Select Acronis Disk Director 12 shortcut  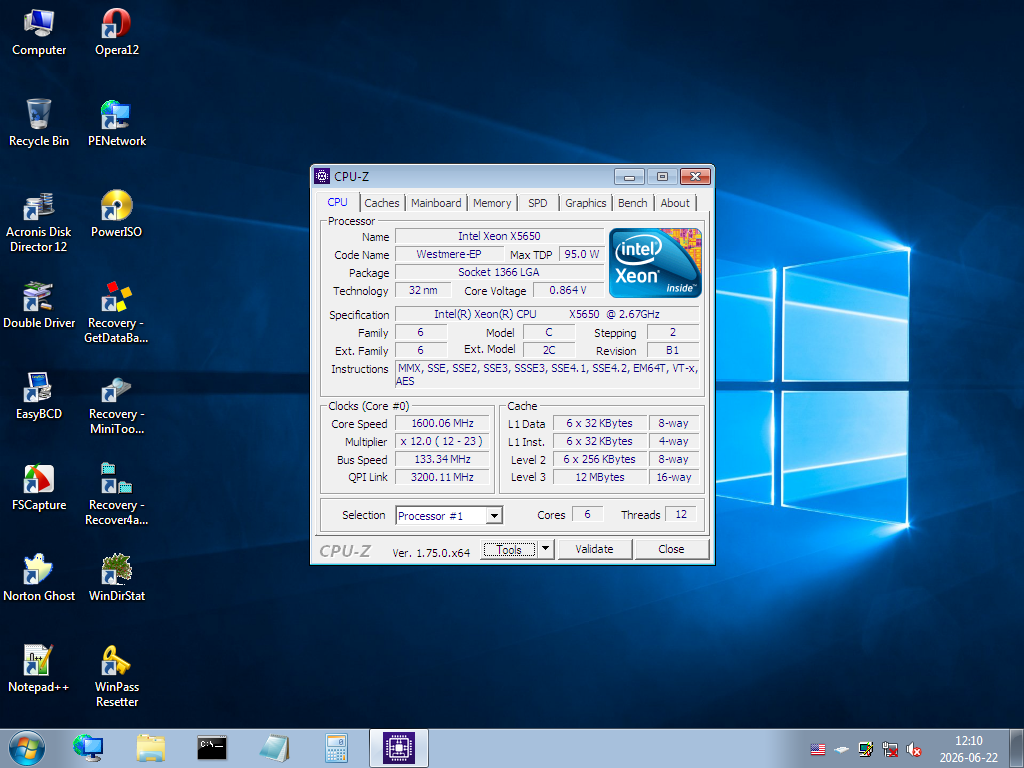(x=39, y=222)
